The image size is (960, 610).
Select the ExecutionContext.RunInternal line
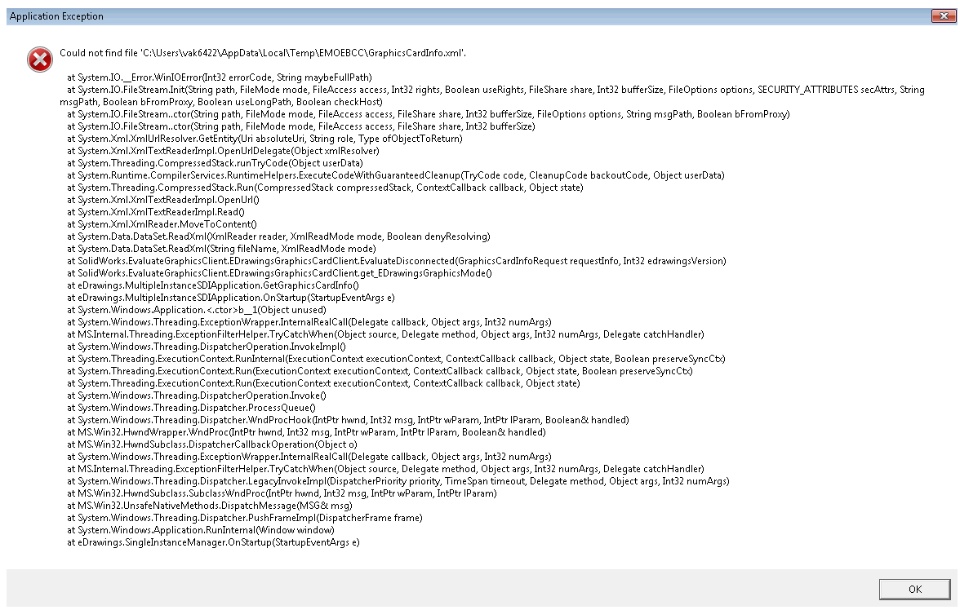coord(396,359)
